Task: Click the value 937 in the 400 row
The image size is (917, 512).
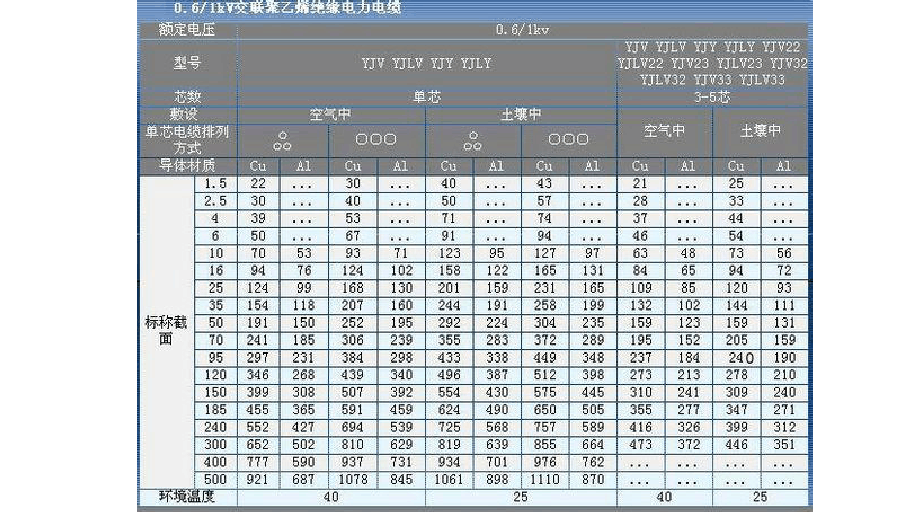Action: [x=353, y=462]
